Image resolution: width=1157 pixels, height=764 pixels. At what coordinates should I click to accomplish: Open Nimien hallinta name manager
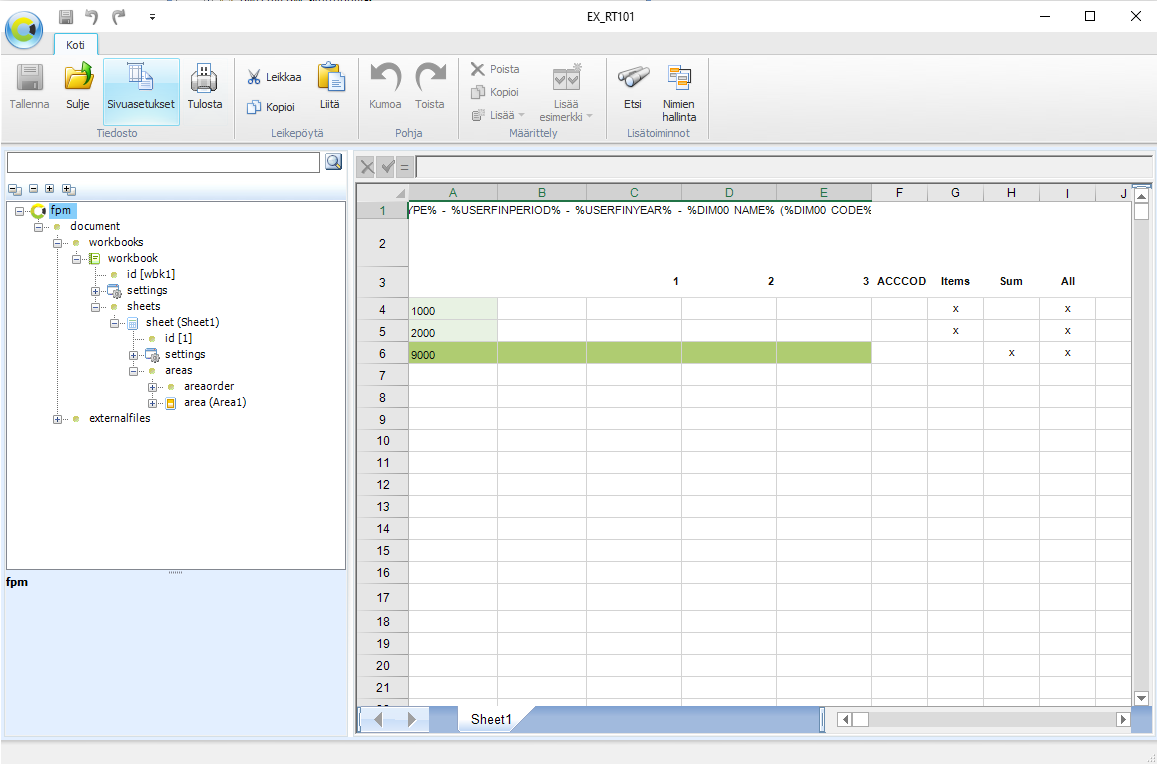pos(679,78)
